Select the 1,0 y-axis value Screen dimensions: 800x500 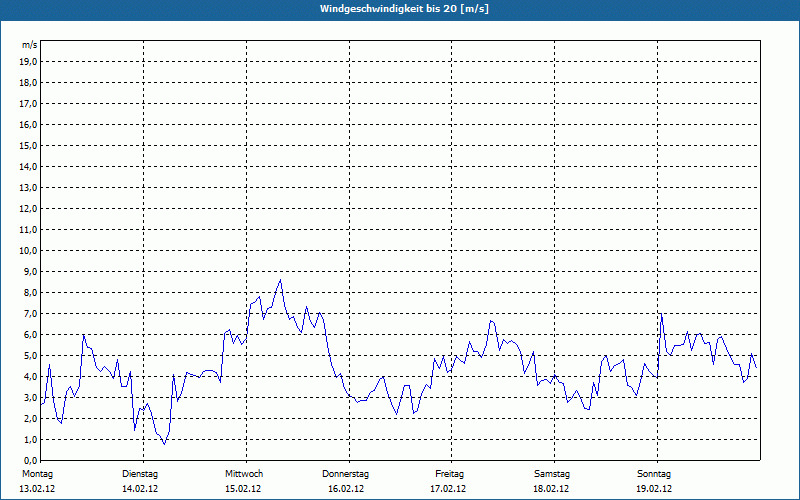[31, 440]
